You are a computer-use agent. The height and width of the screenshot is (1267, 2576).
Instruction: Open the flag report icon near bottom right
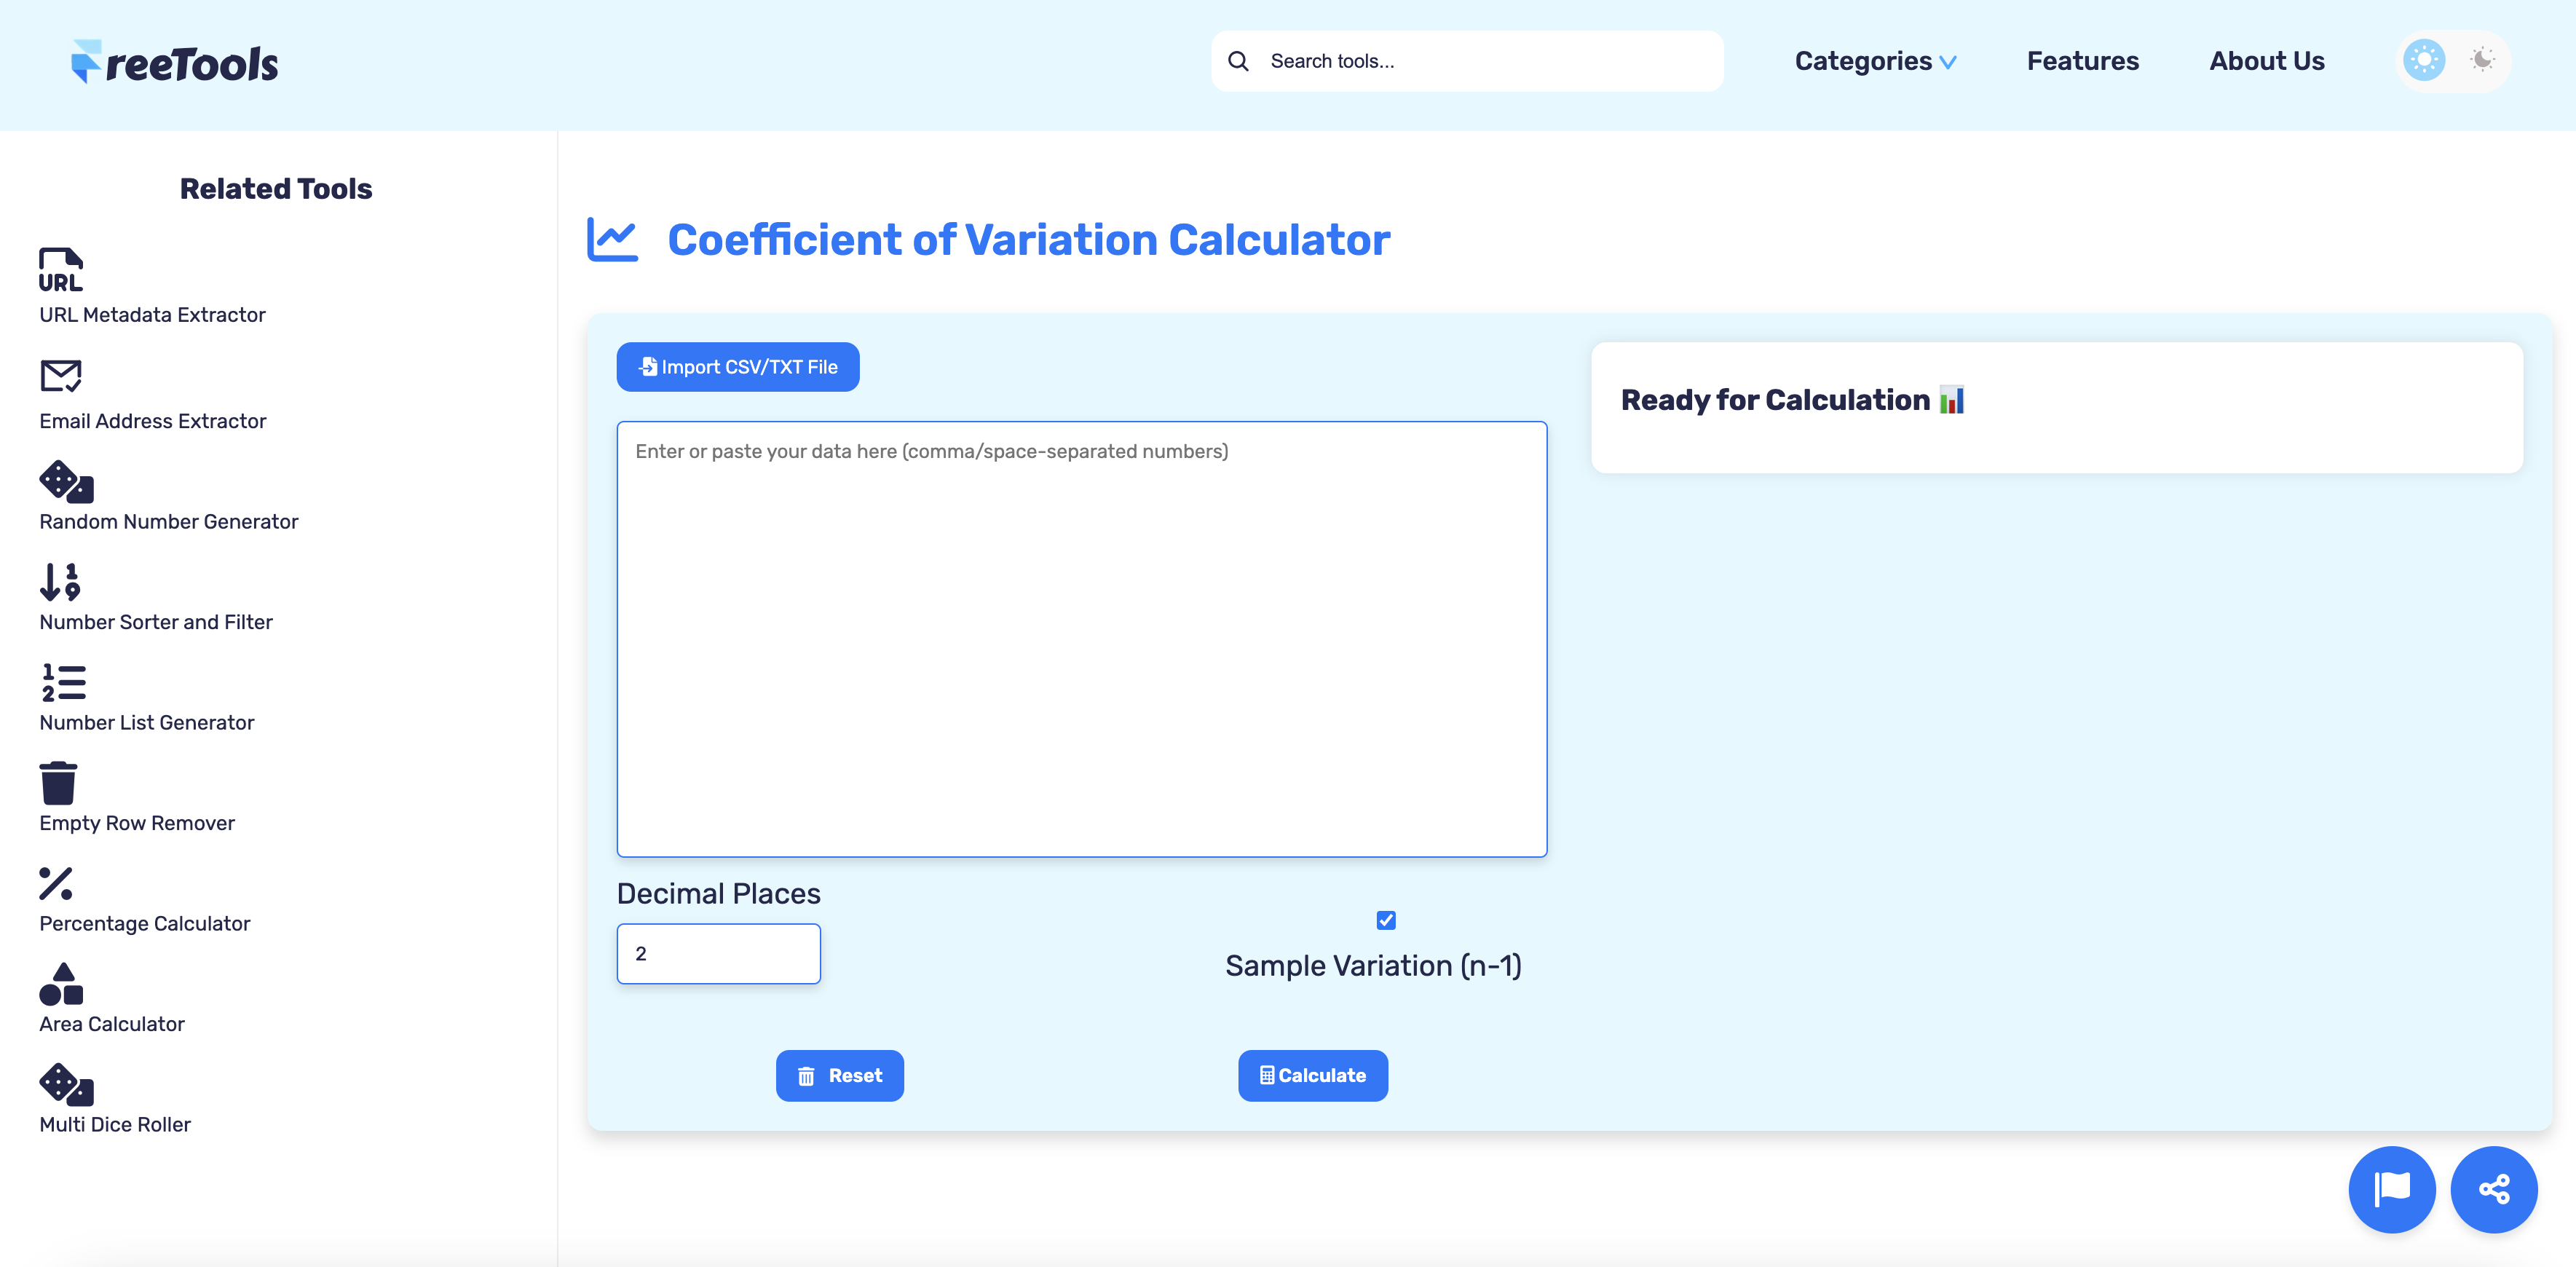pyautogui.click(x=2392, y=1189)
